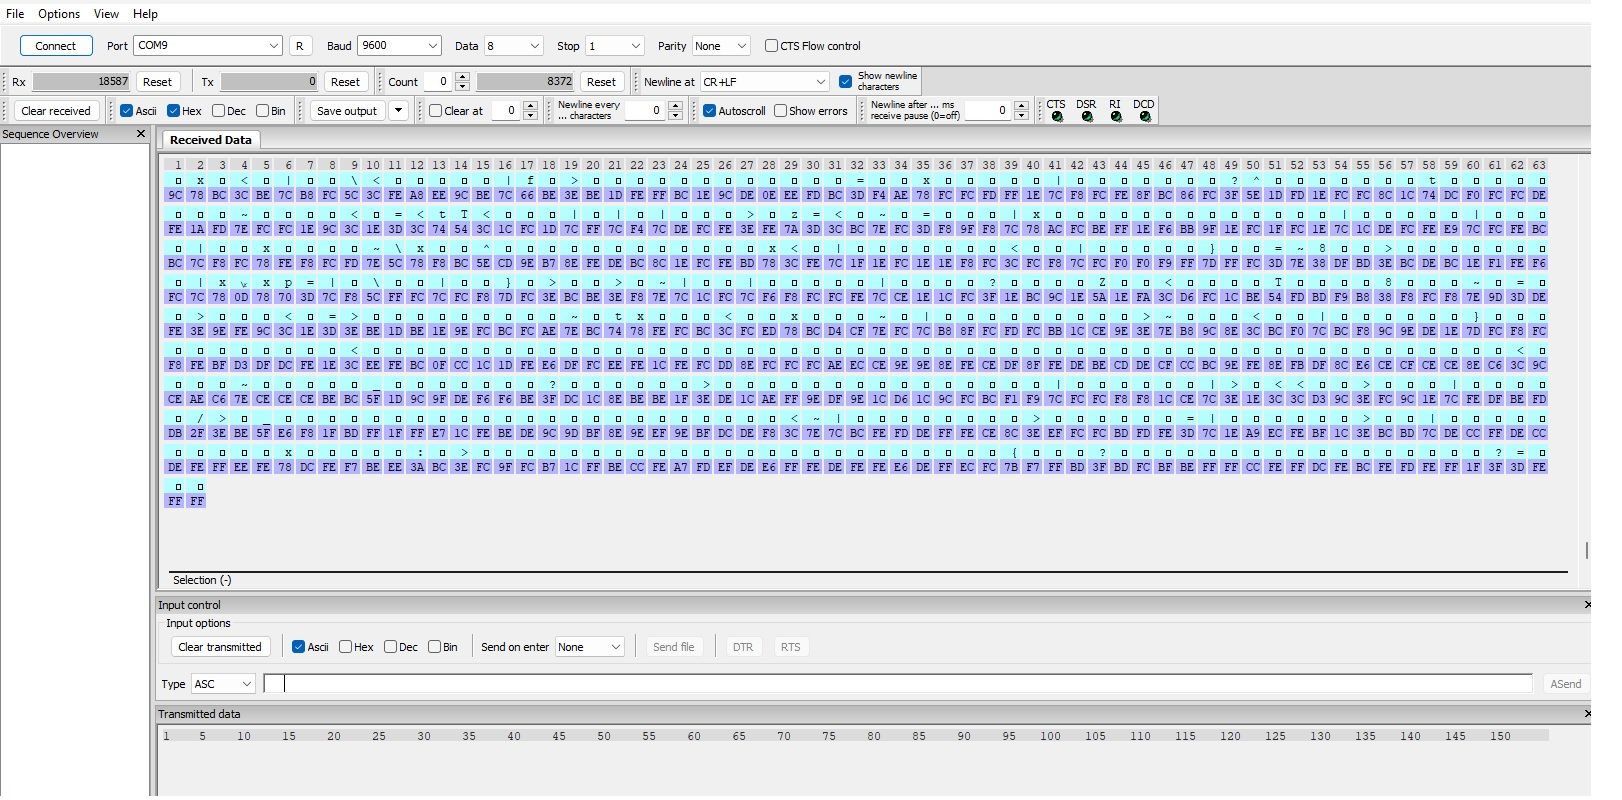
Task: Open the Save output dropdown arrow
Action: pos(398,111)
